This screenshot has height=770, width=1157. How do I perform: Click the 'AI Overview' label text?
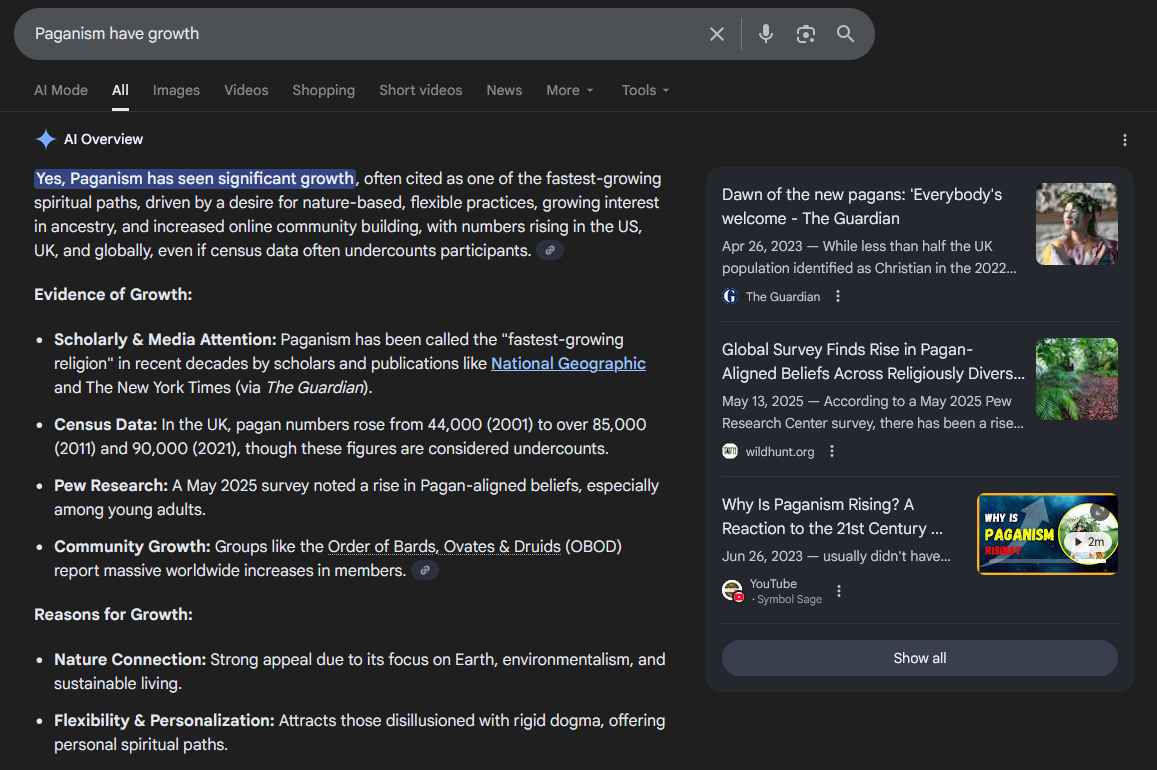103,139
